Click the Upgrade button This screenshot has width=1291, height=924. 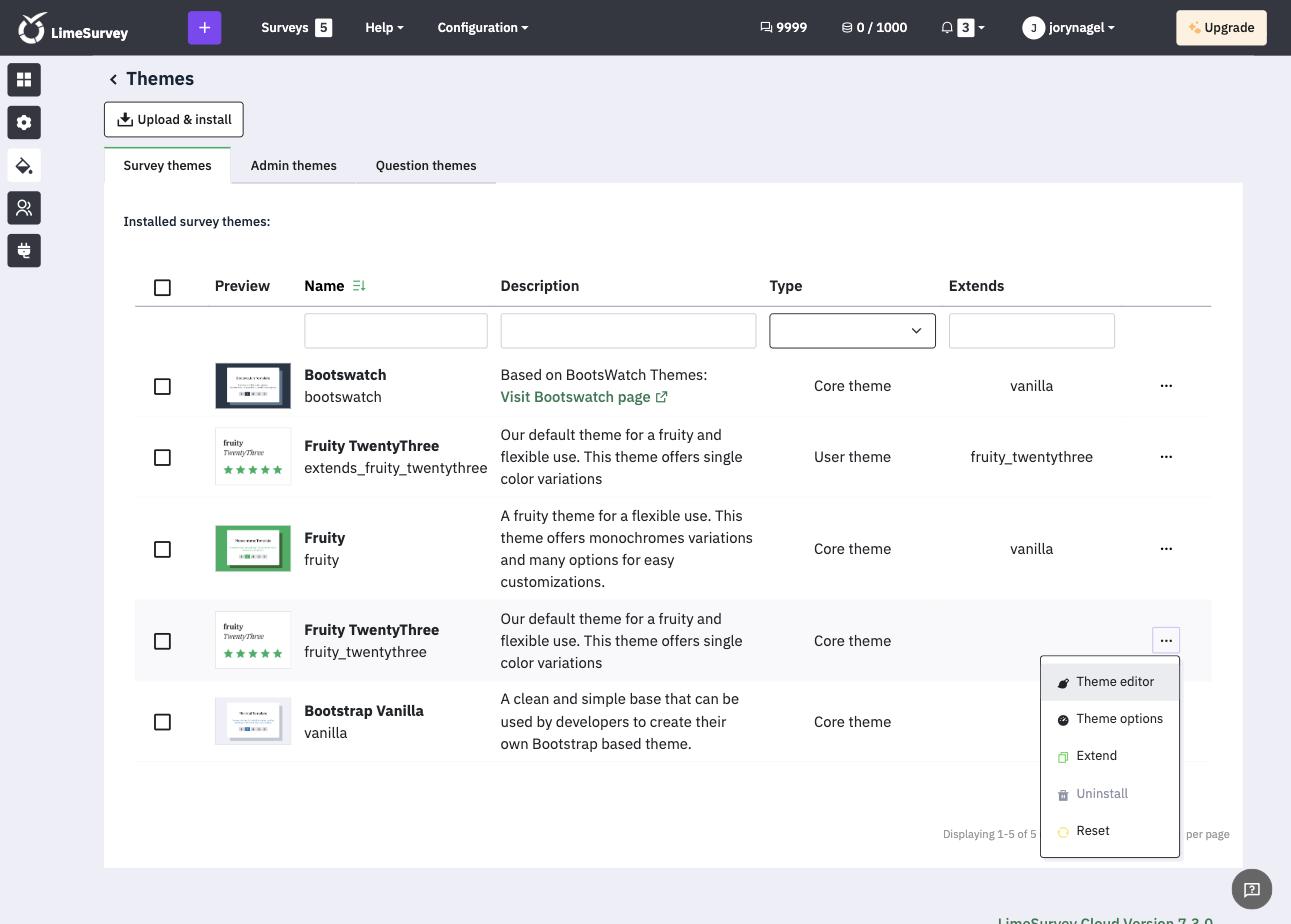pos(1221,28)
